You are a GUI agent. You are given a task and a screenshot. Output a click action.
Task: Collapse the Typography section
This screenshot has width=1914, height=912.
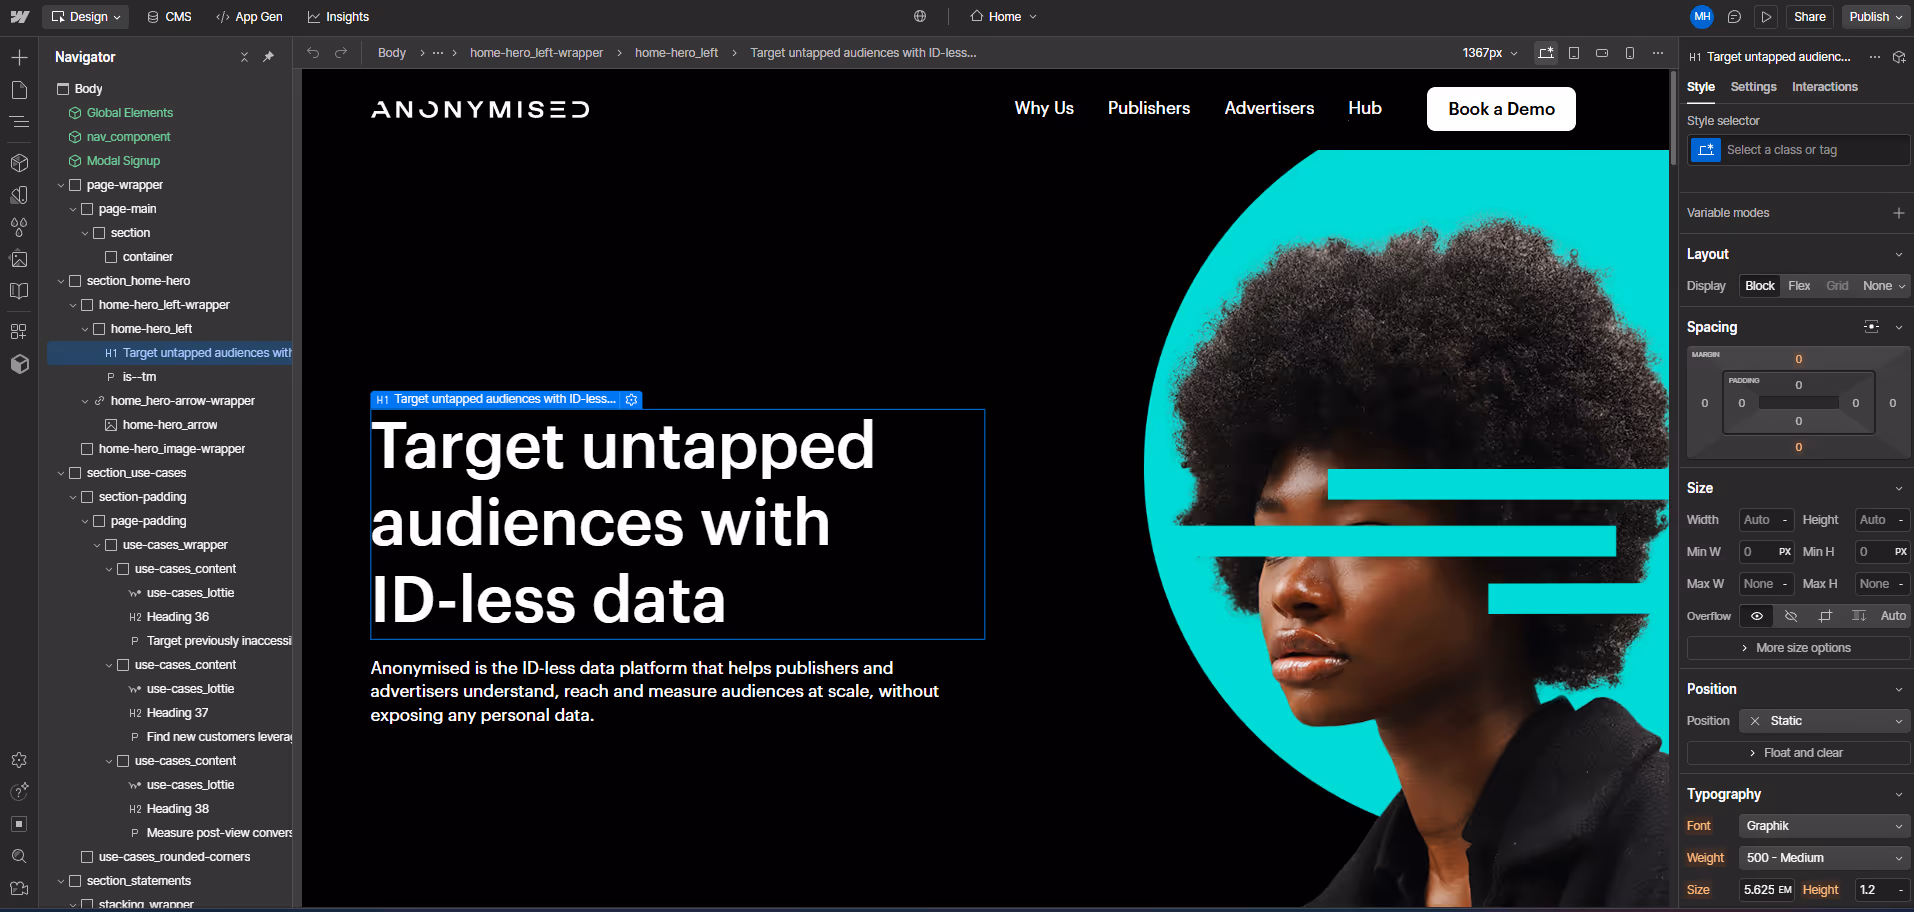click(1898, 794)
